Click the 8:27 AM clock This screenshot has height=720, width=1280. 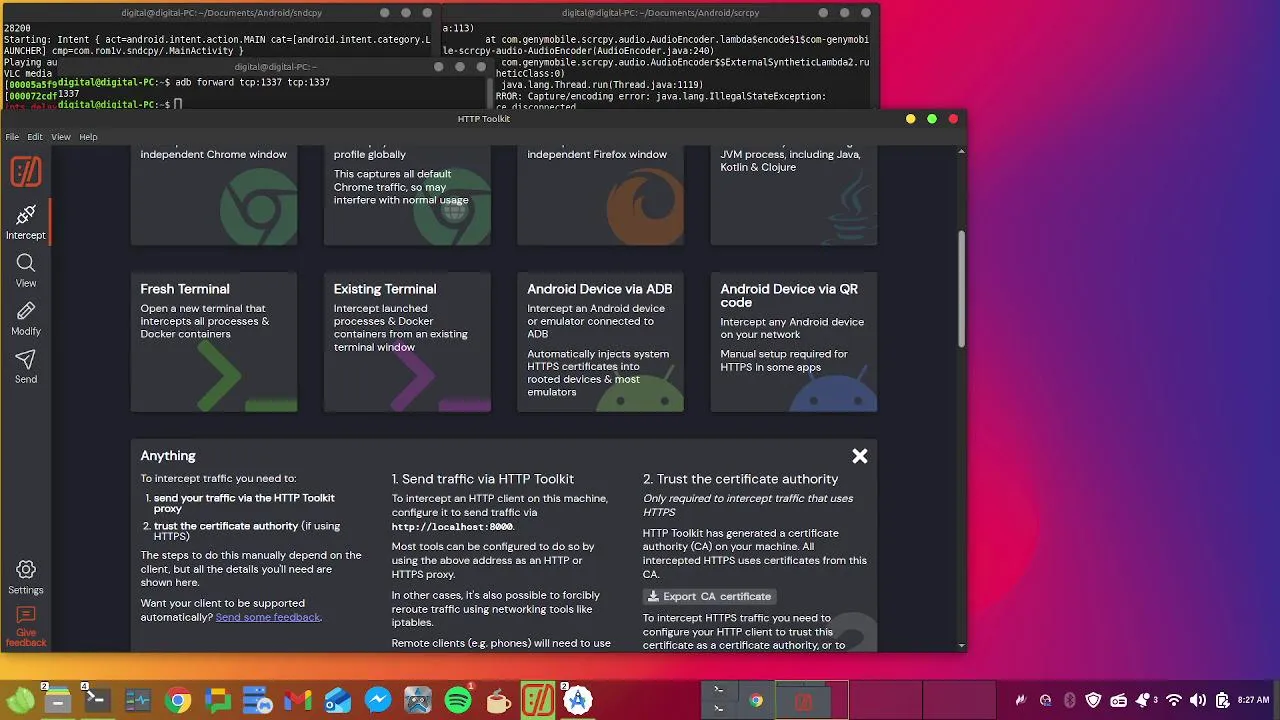click(x=1253, y=700)
